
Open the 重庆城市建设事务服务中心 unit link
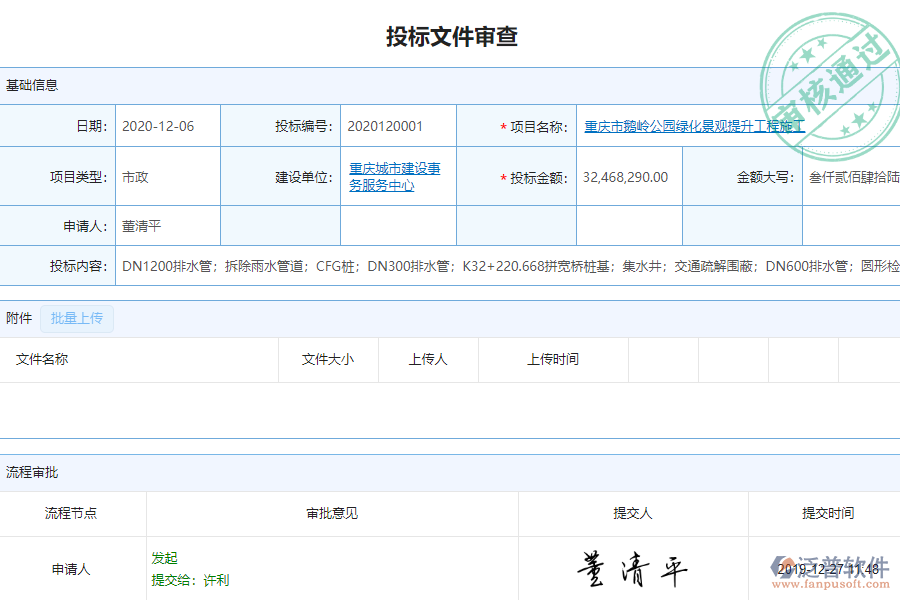click(x=395, y=176)
